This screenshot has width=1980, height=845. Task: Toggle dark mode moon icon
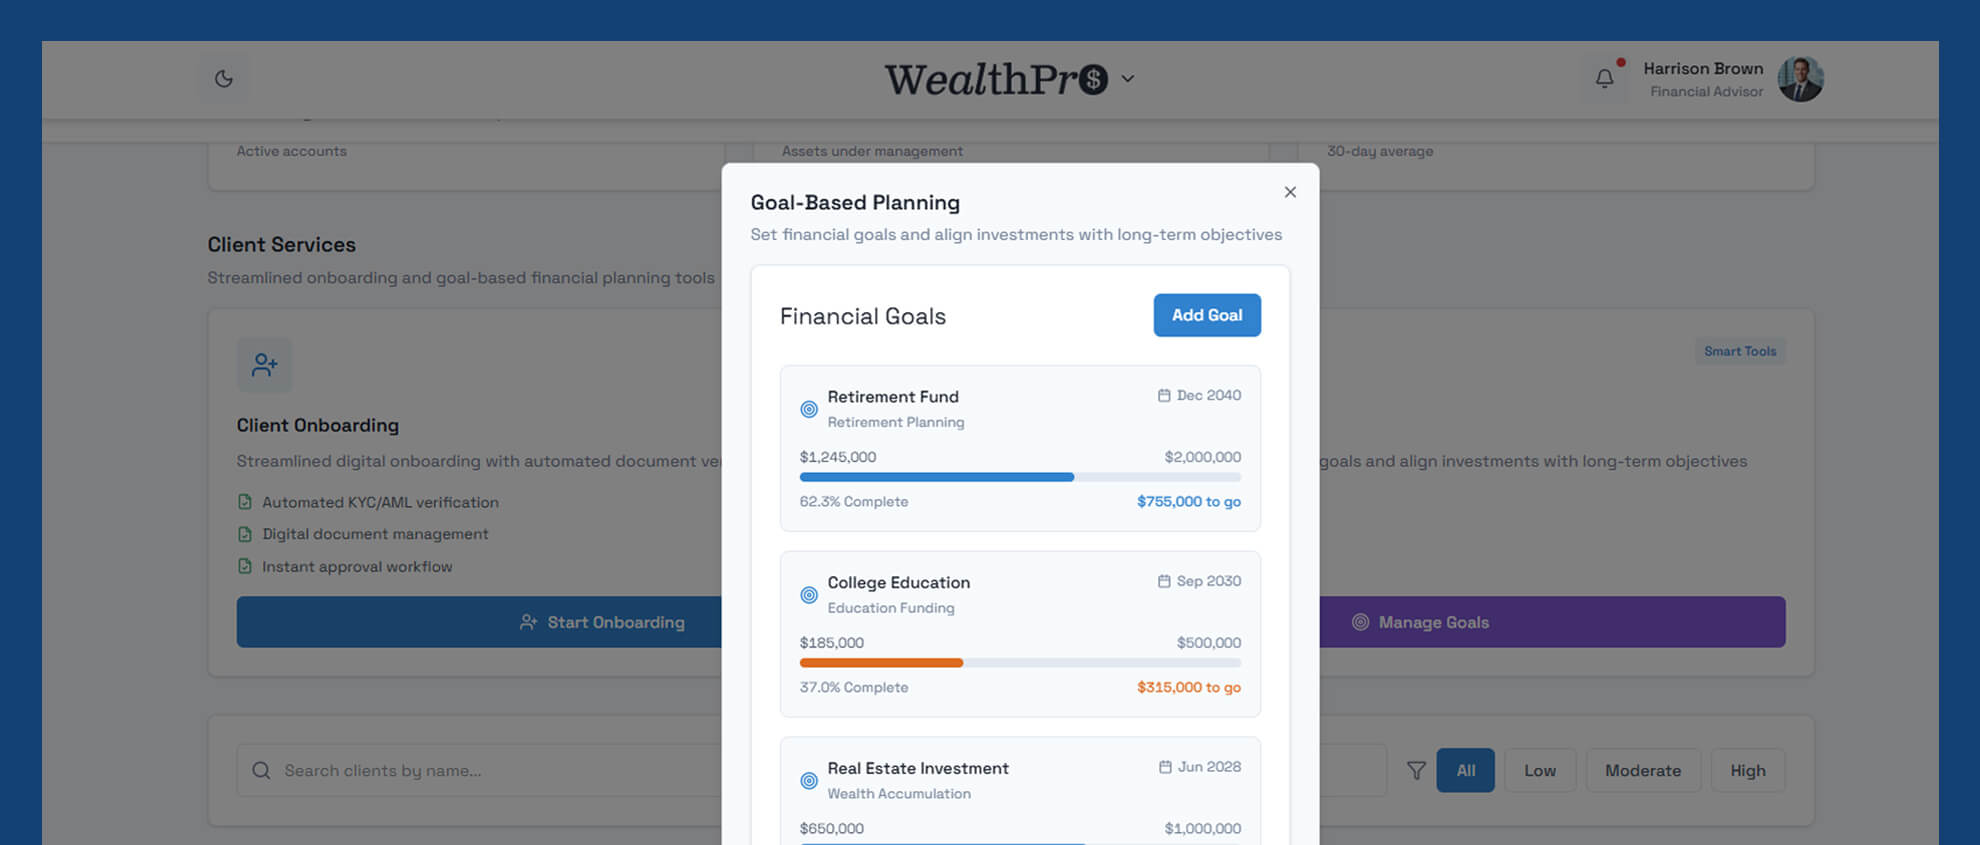[224, 79]
